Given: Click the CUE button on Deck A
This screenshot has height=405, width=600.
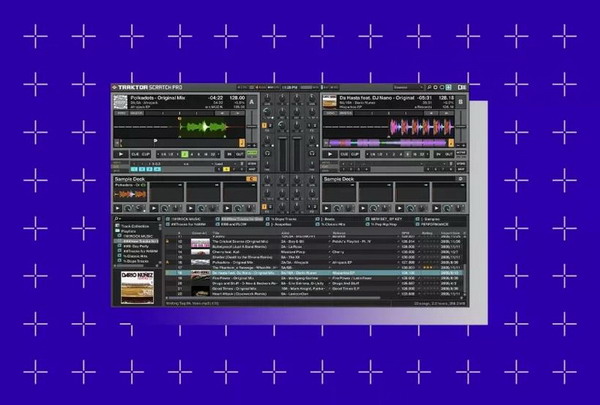Looking at the screenshot, I should coord(134,154).
